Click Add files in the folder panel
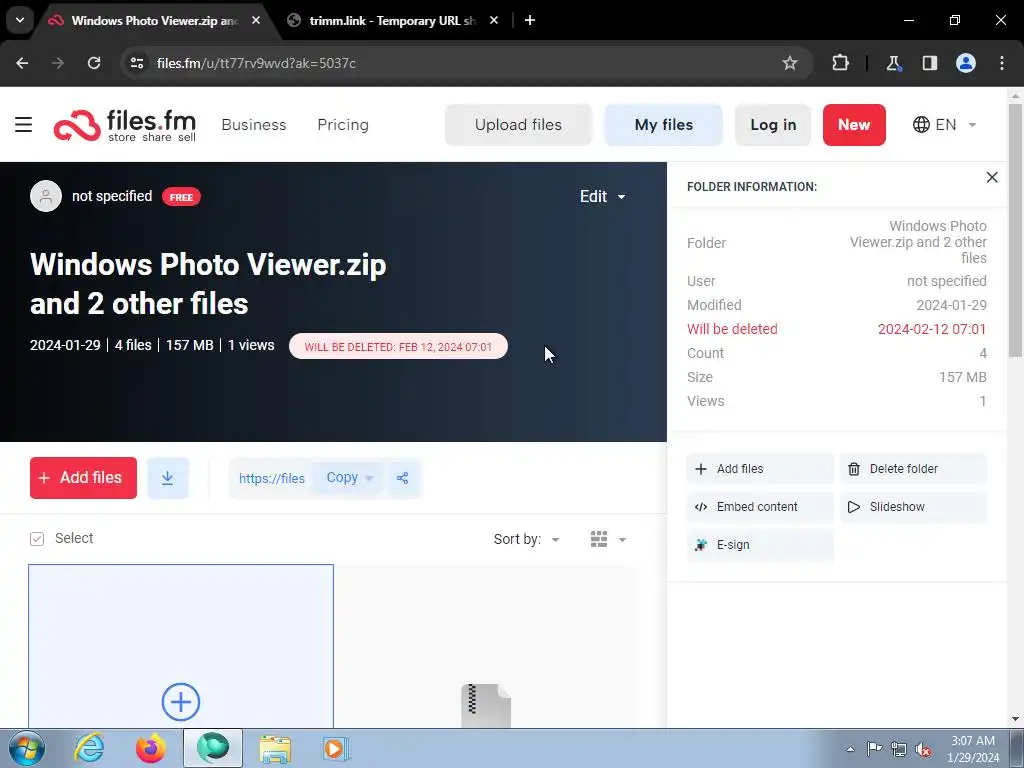Viewport: 1024px width, 768px height. point(760,469)
